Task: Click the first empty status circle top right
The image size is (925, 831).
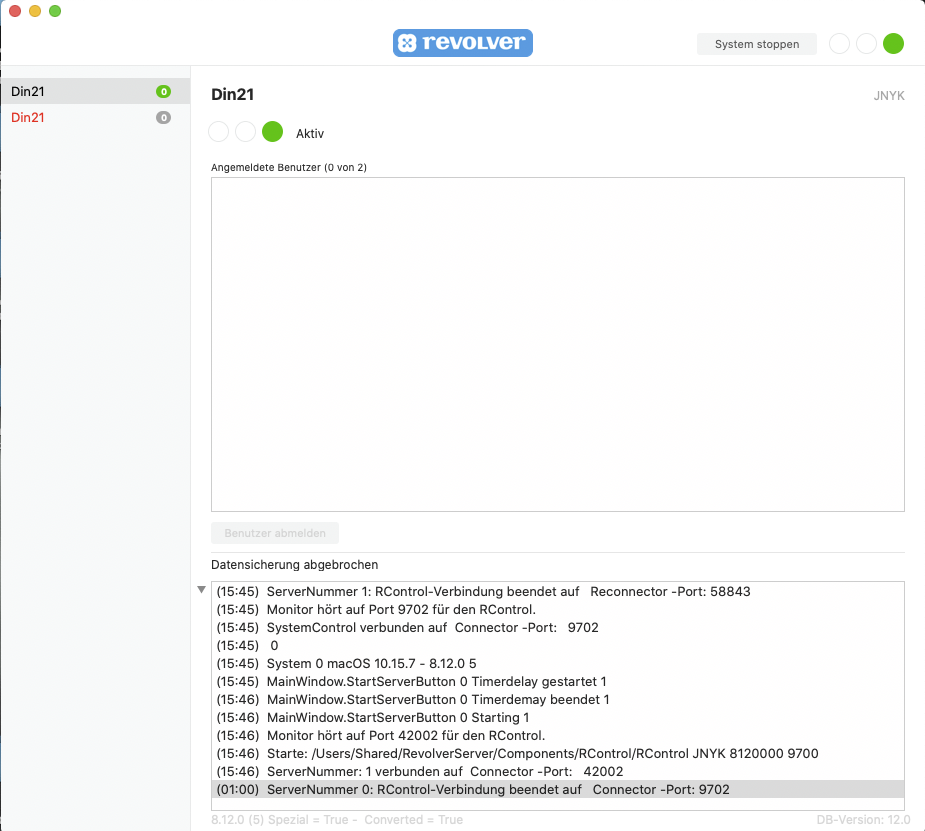Action: (840, 43)
